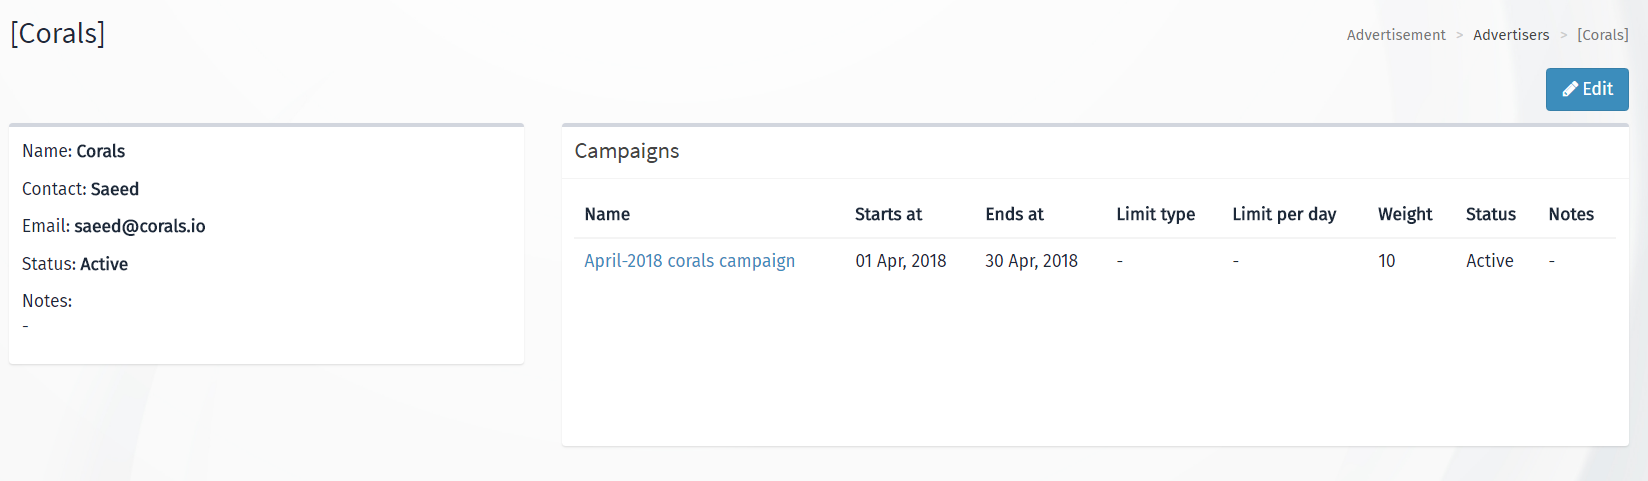Click the pencil icon on Edit button
This screenshot has height=481, width=1648.
(x=1570, y=89)
